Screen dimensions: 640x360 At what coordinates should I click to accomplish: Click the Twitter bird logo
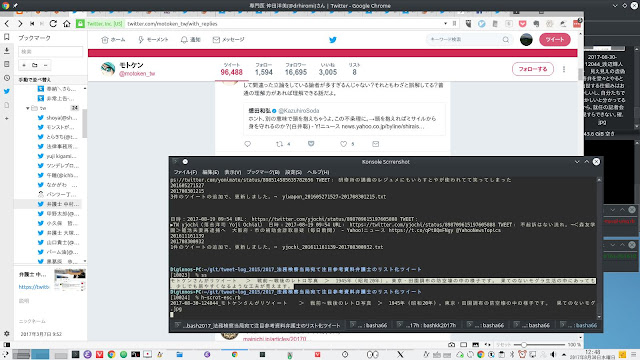[333, 40]
